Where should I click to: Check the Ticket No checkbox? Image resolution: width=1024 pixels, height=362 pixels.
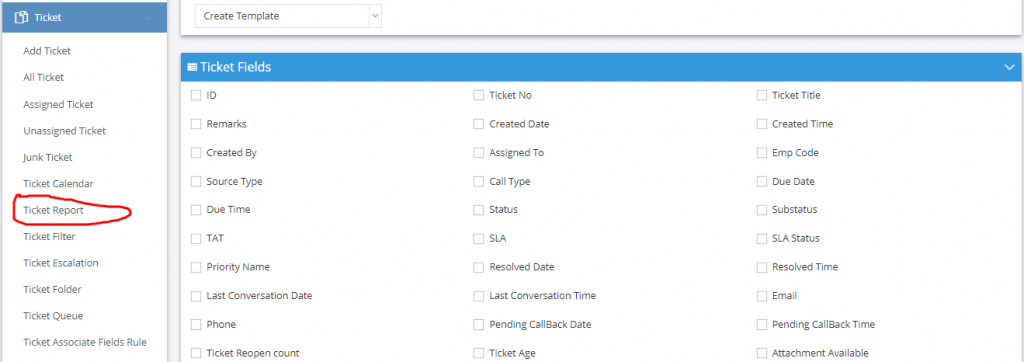click(x=479, y=95)
